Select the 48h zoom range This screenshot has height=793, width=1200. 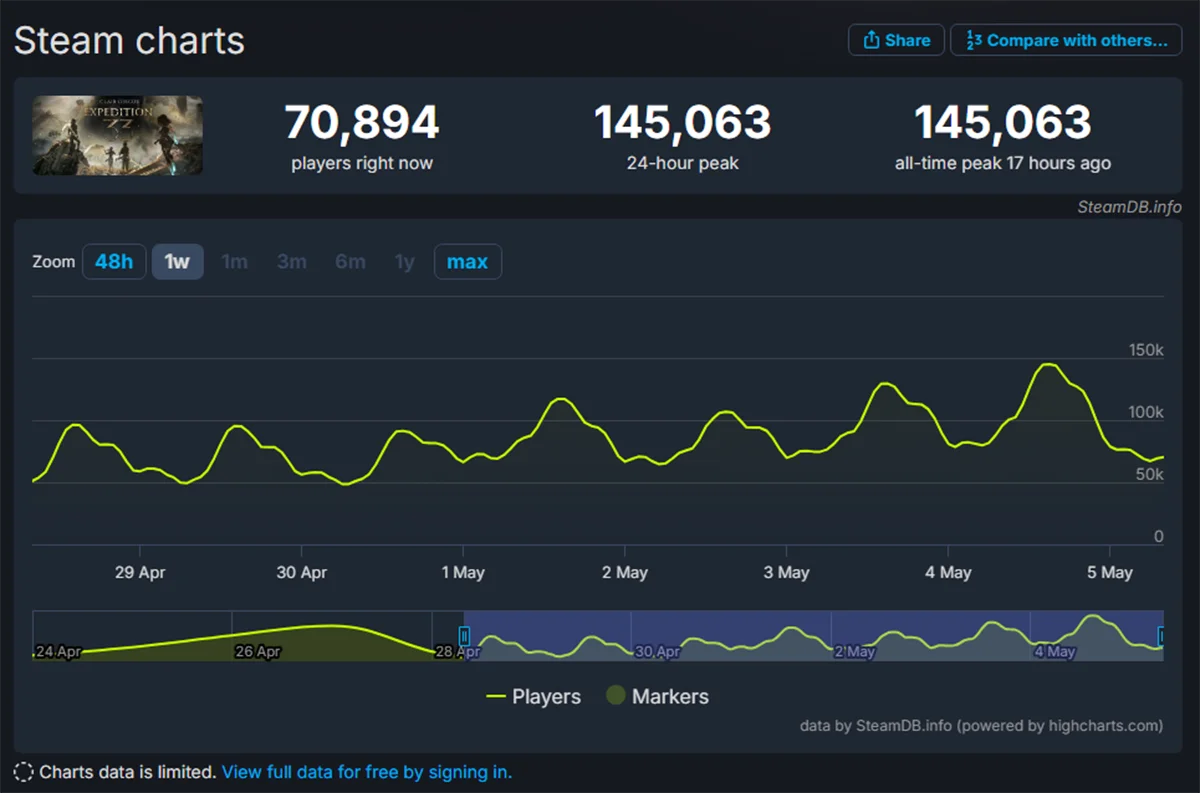(x=114, y=262)
